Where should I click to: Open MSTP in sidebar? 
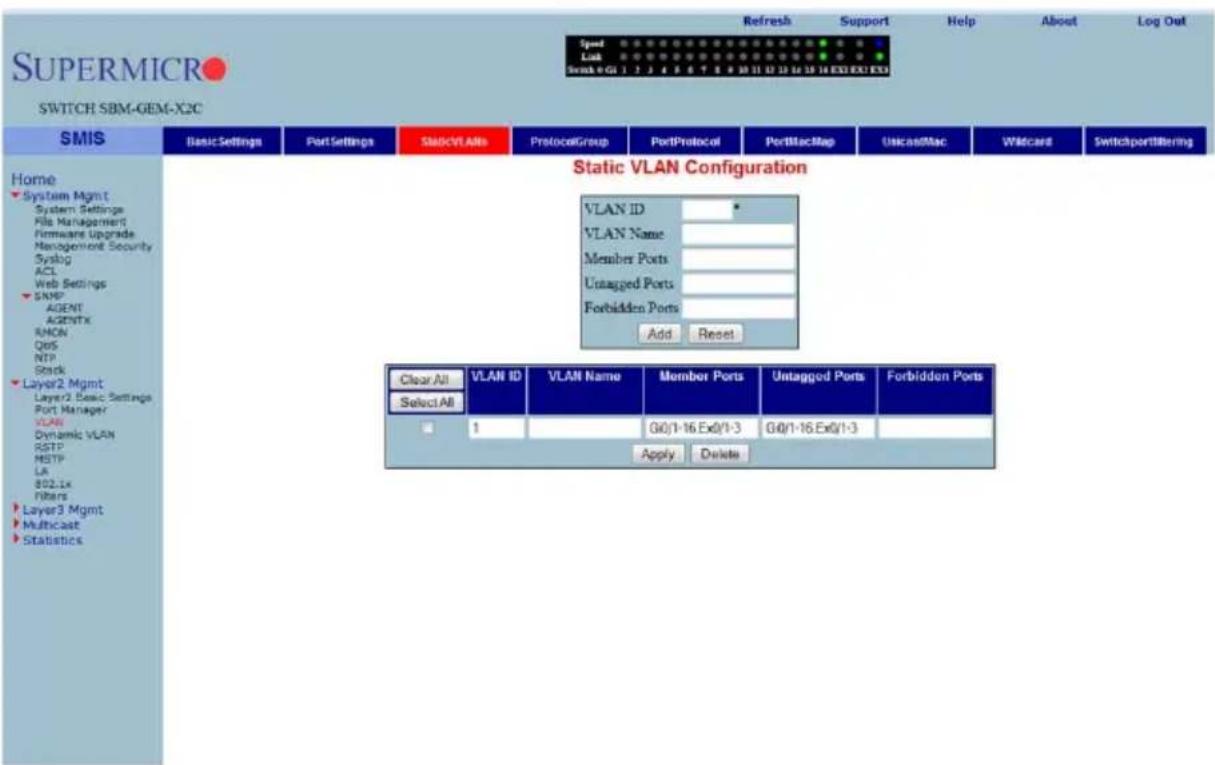click(47, 460)
